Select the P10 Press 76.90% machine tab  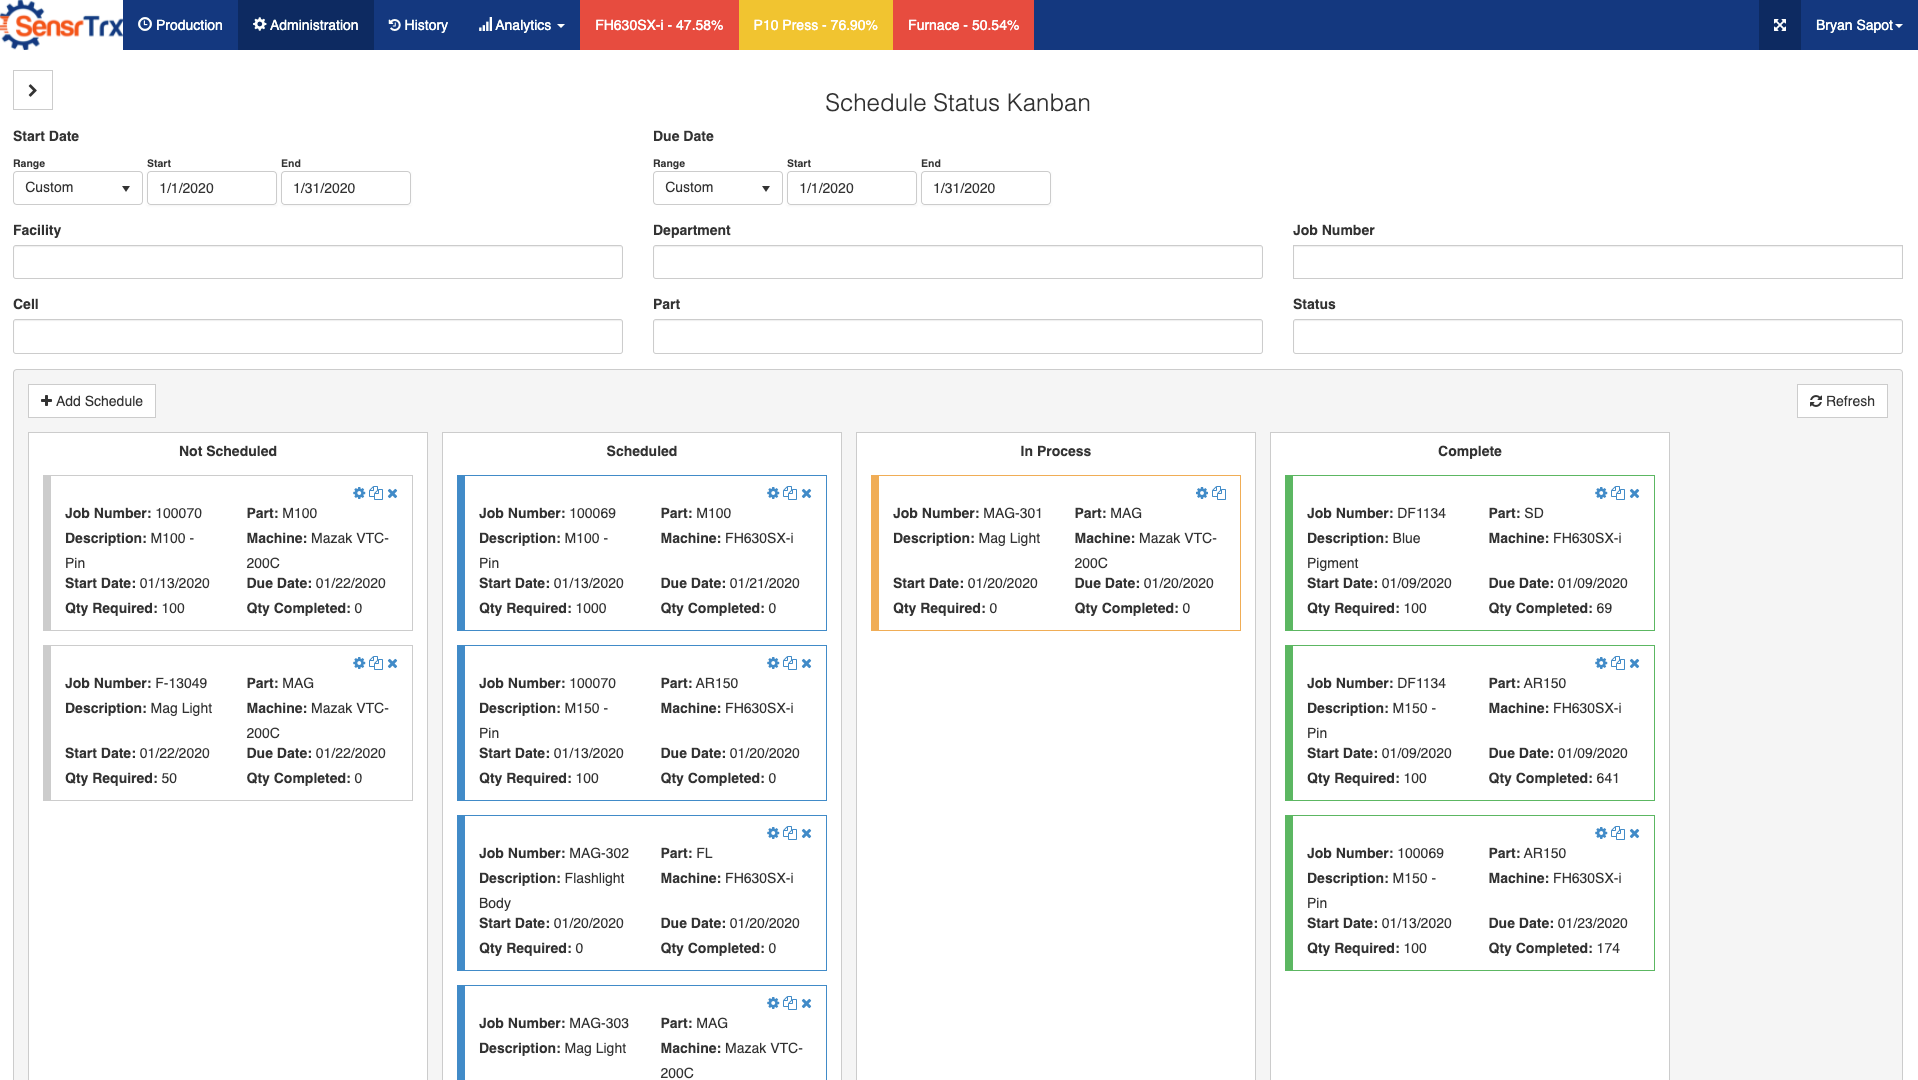coord(816,25)
